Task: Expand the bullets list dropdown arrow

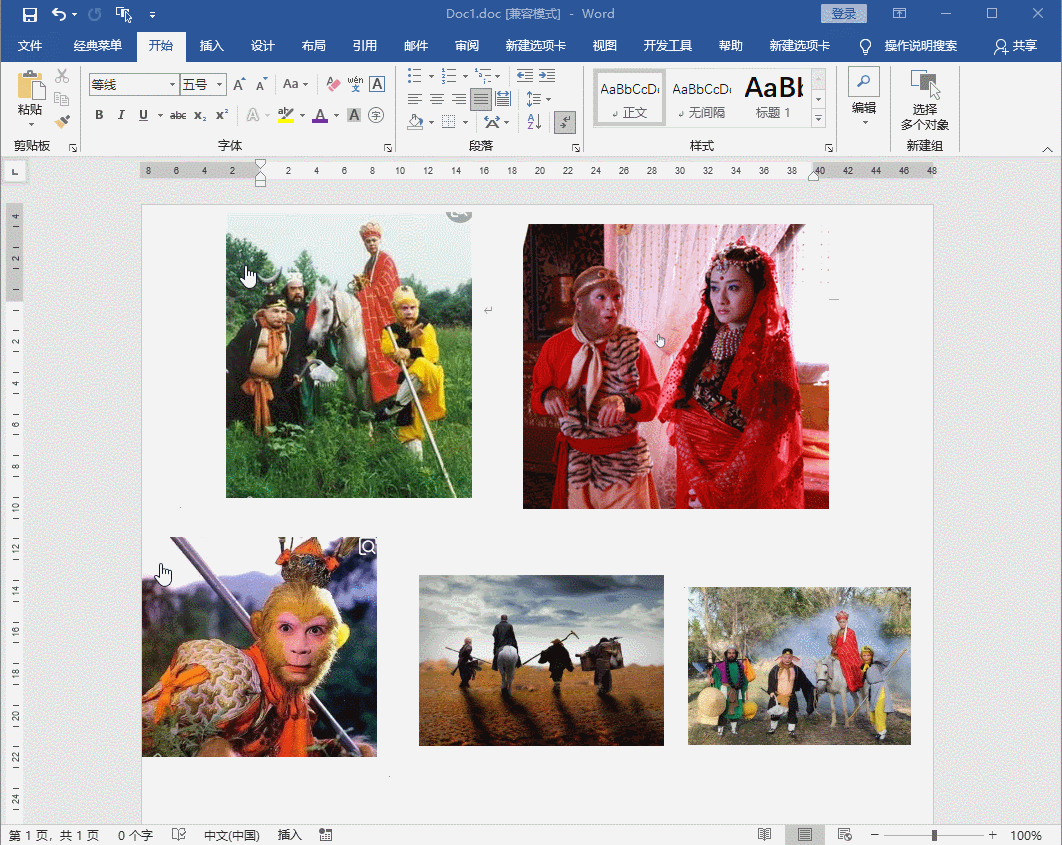Action: tap(431, 76)
